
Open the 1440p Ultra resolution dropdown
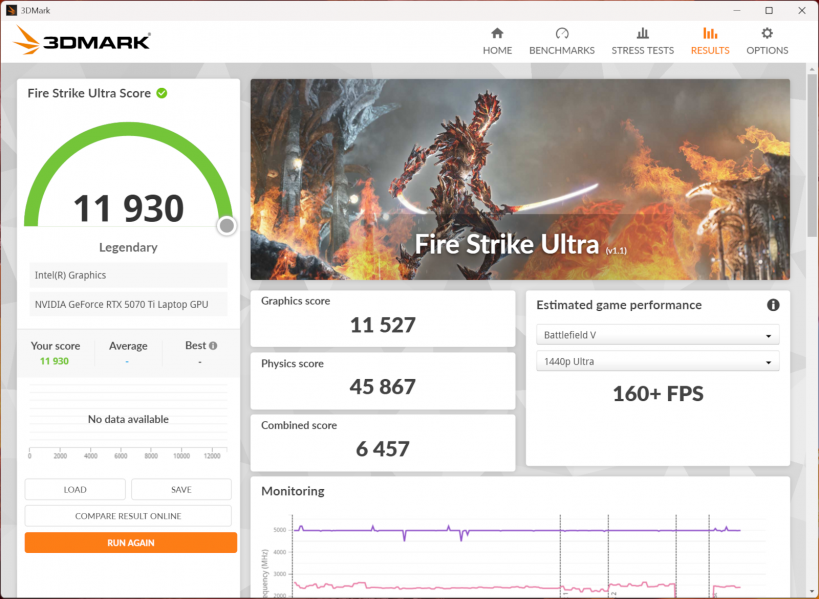pyautogui.click(x=657, y=362)
